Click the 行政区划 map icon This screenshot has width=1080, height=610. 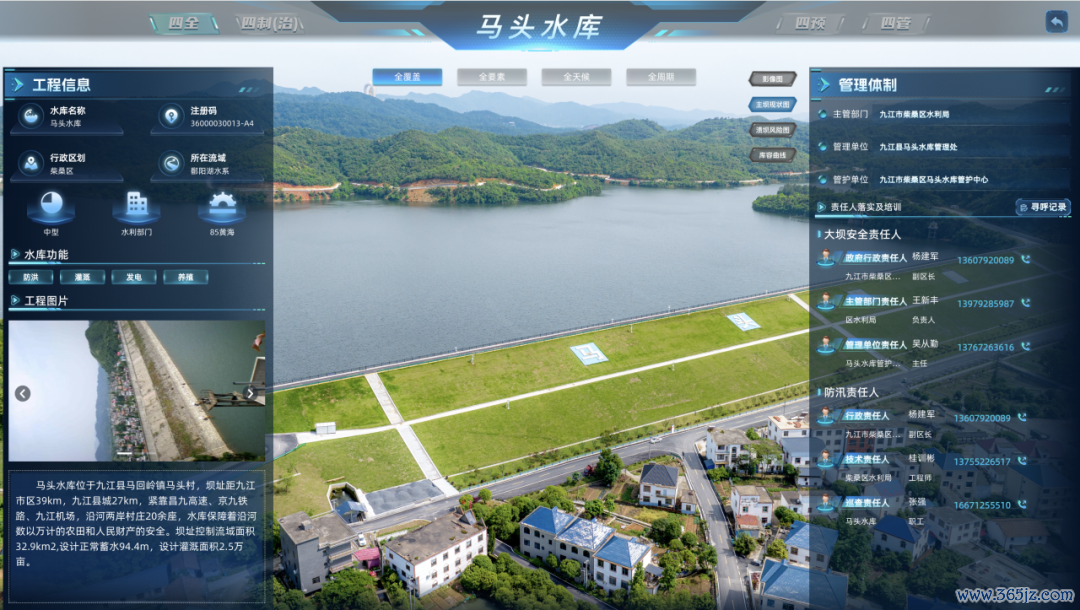click(31, 163)
